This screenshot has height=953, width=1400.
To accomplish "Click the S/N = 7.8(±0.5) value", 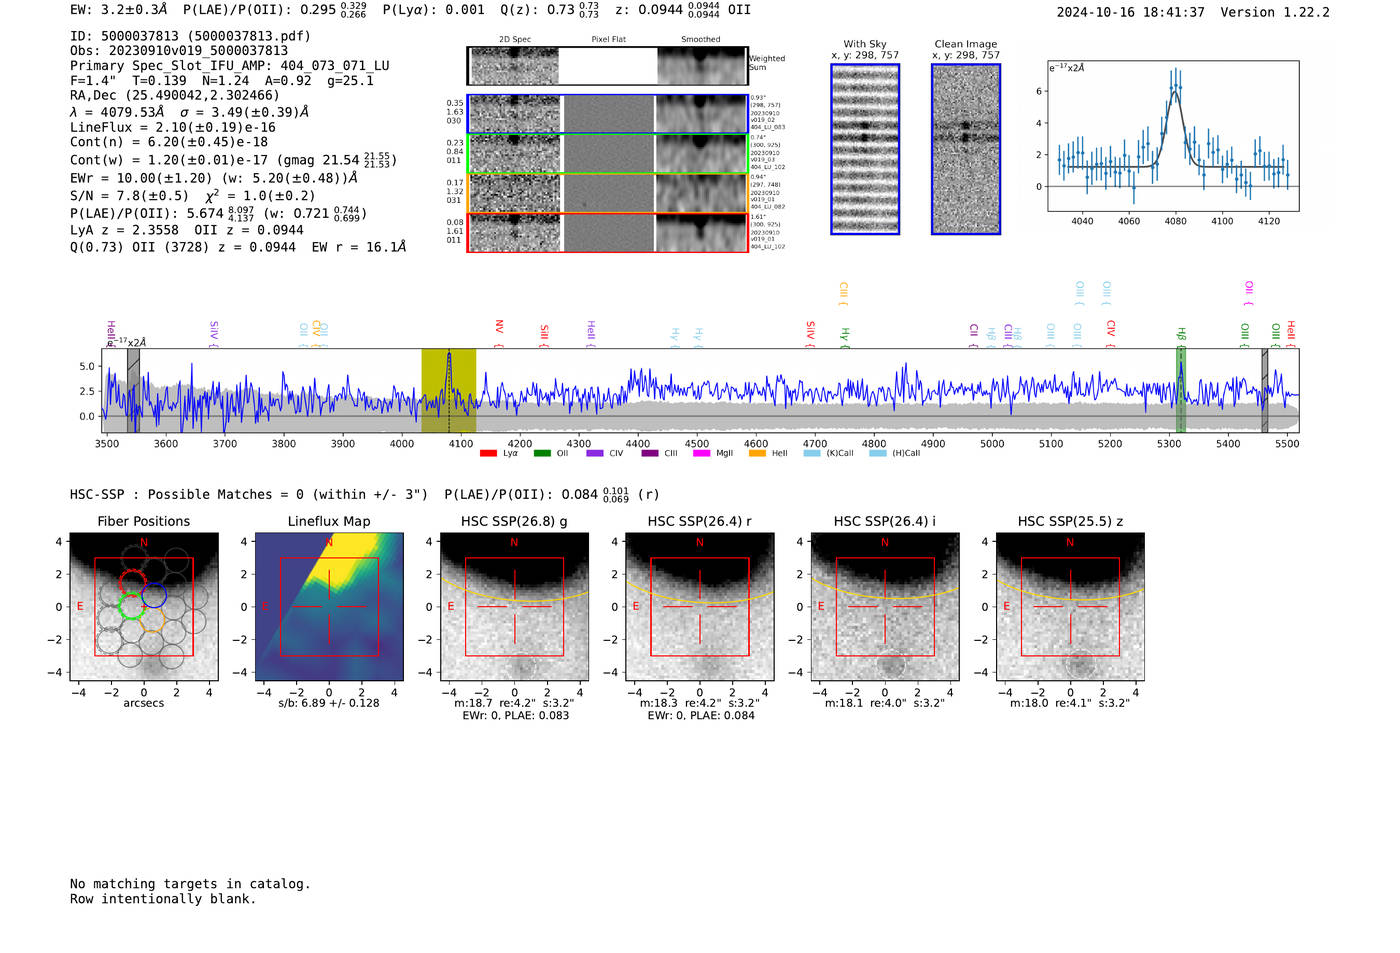I will point(129,196).
